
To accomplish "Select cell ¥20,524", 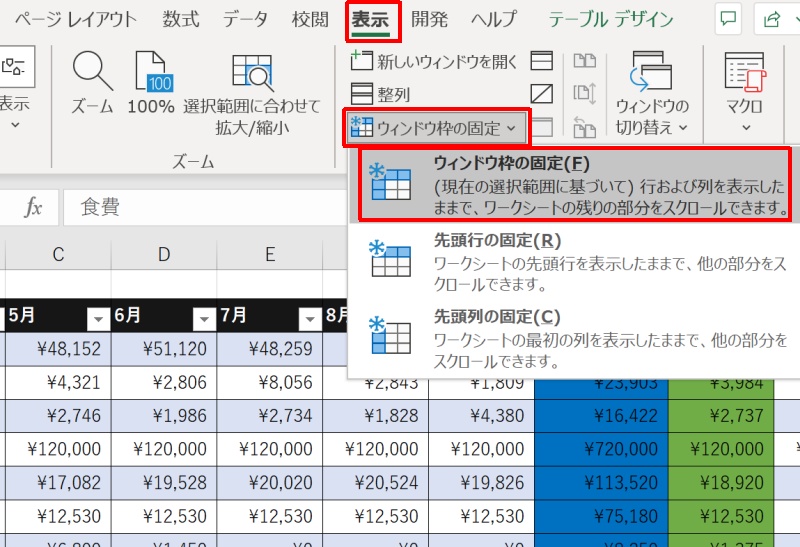I will point(376,483).
